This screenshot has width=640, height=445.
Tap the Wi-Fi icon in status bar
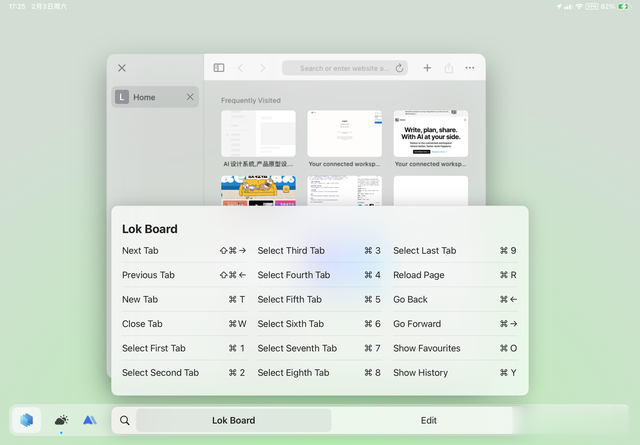[579, 7]
